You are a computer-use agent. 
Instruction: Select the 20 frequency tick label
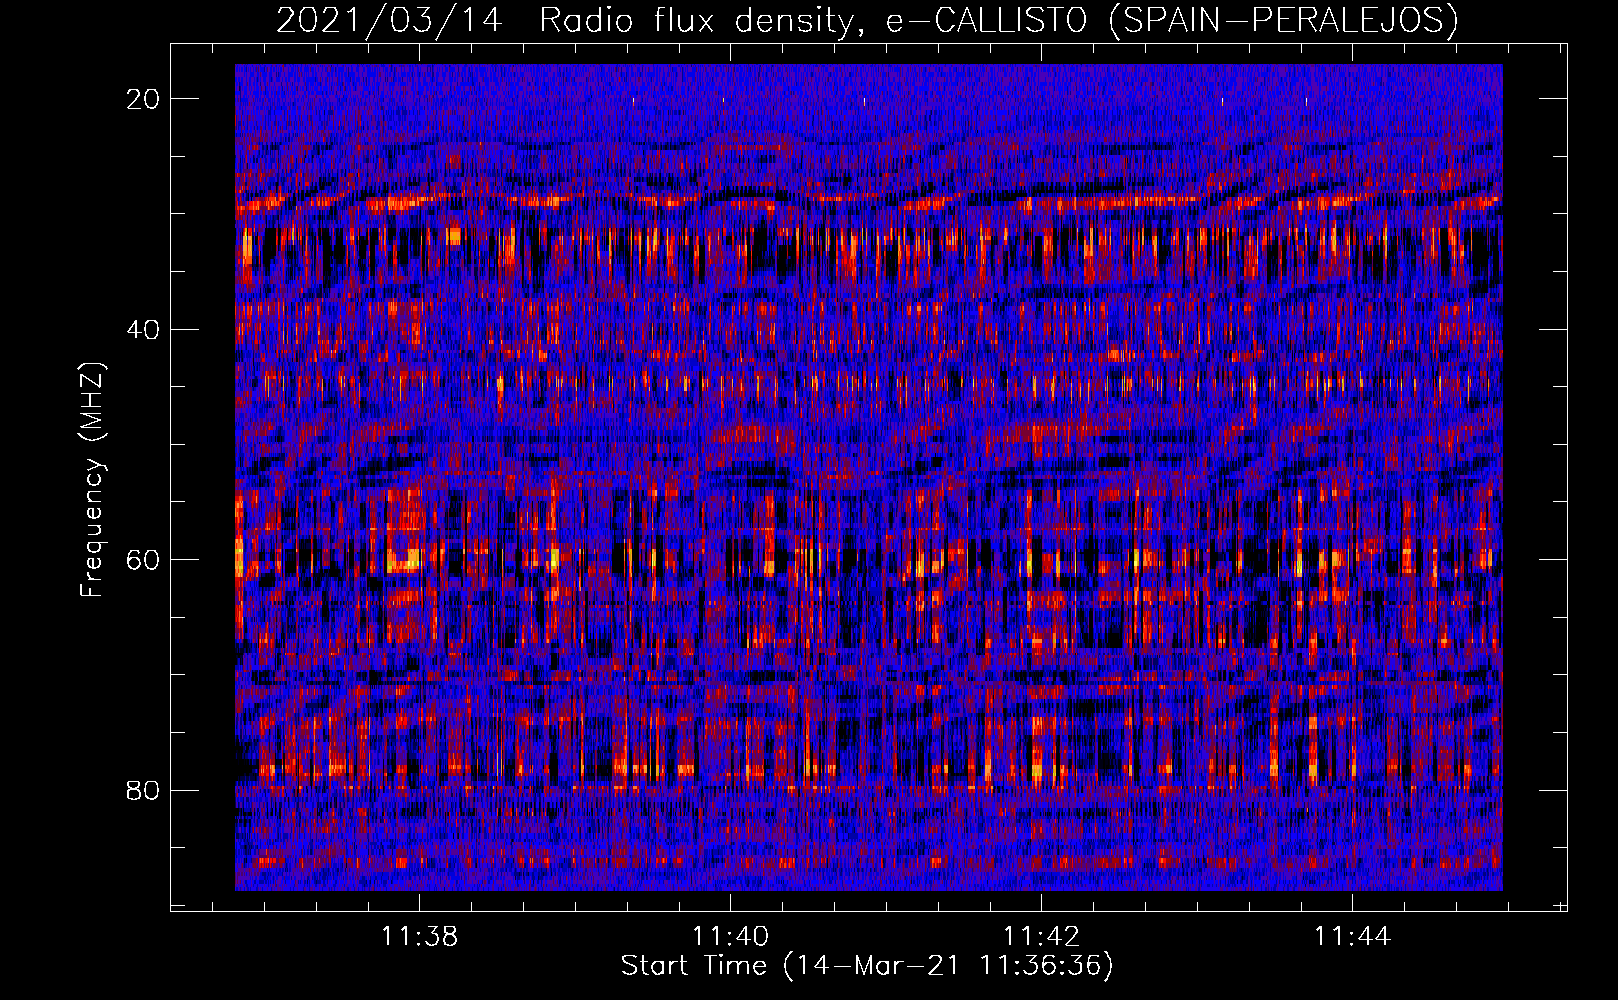click(143, 99)
